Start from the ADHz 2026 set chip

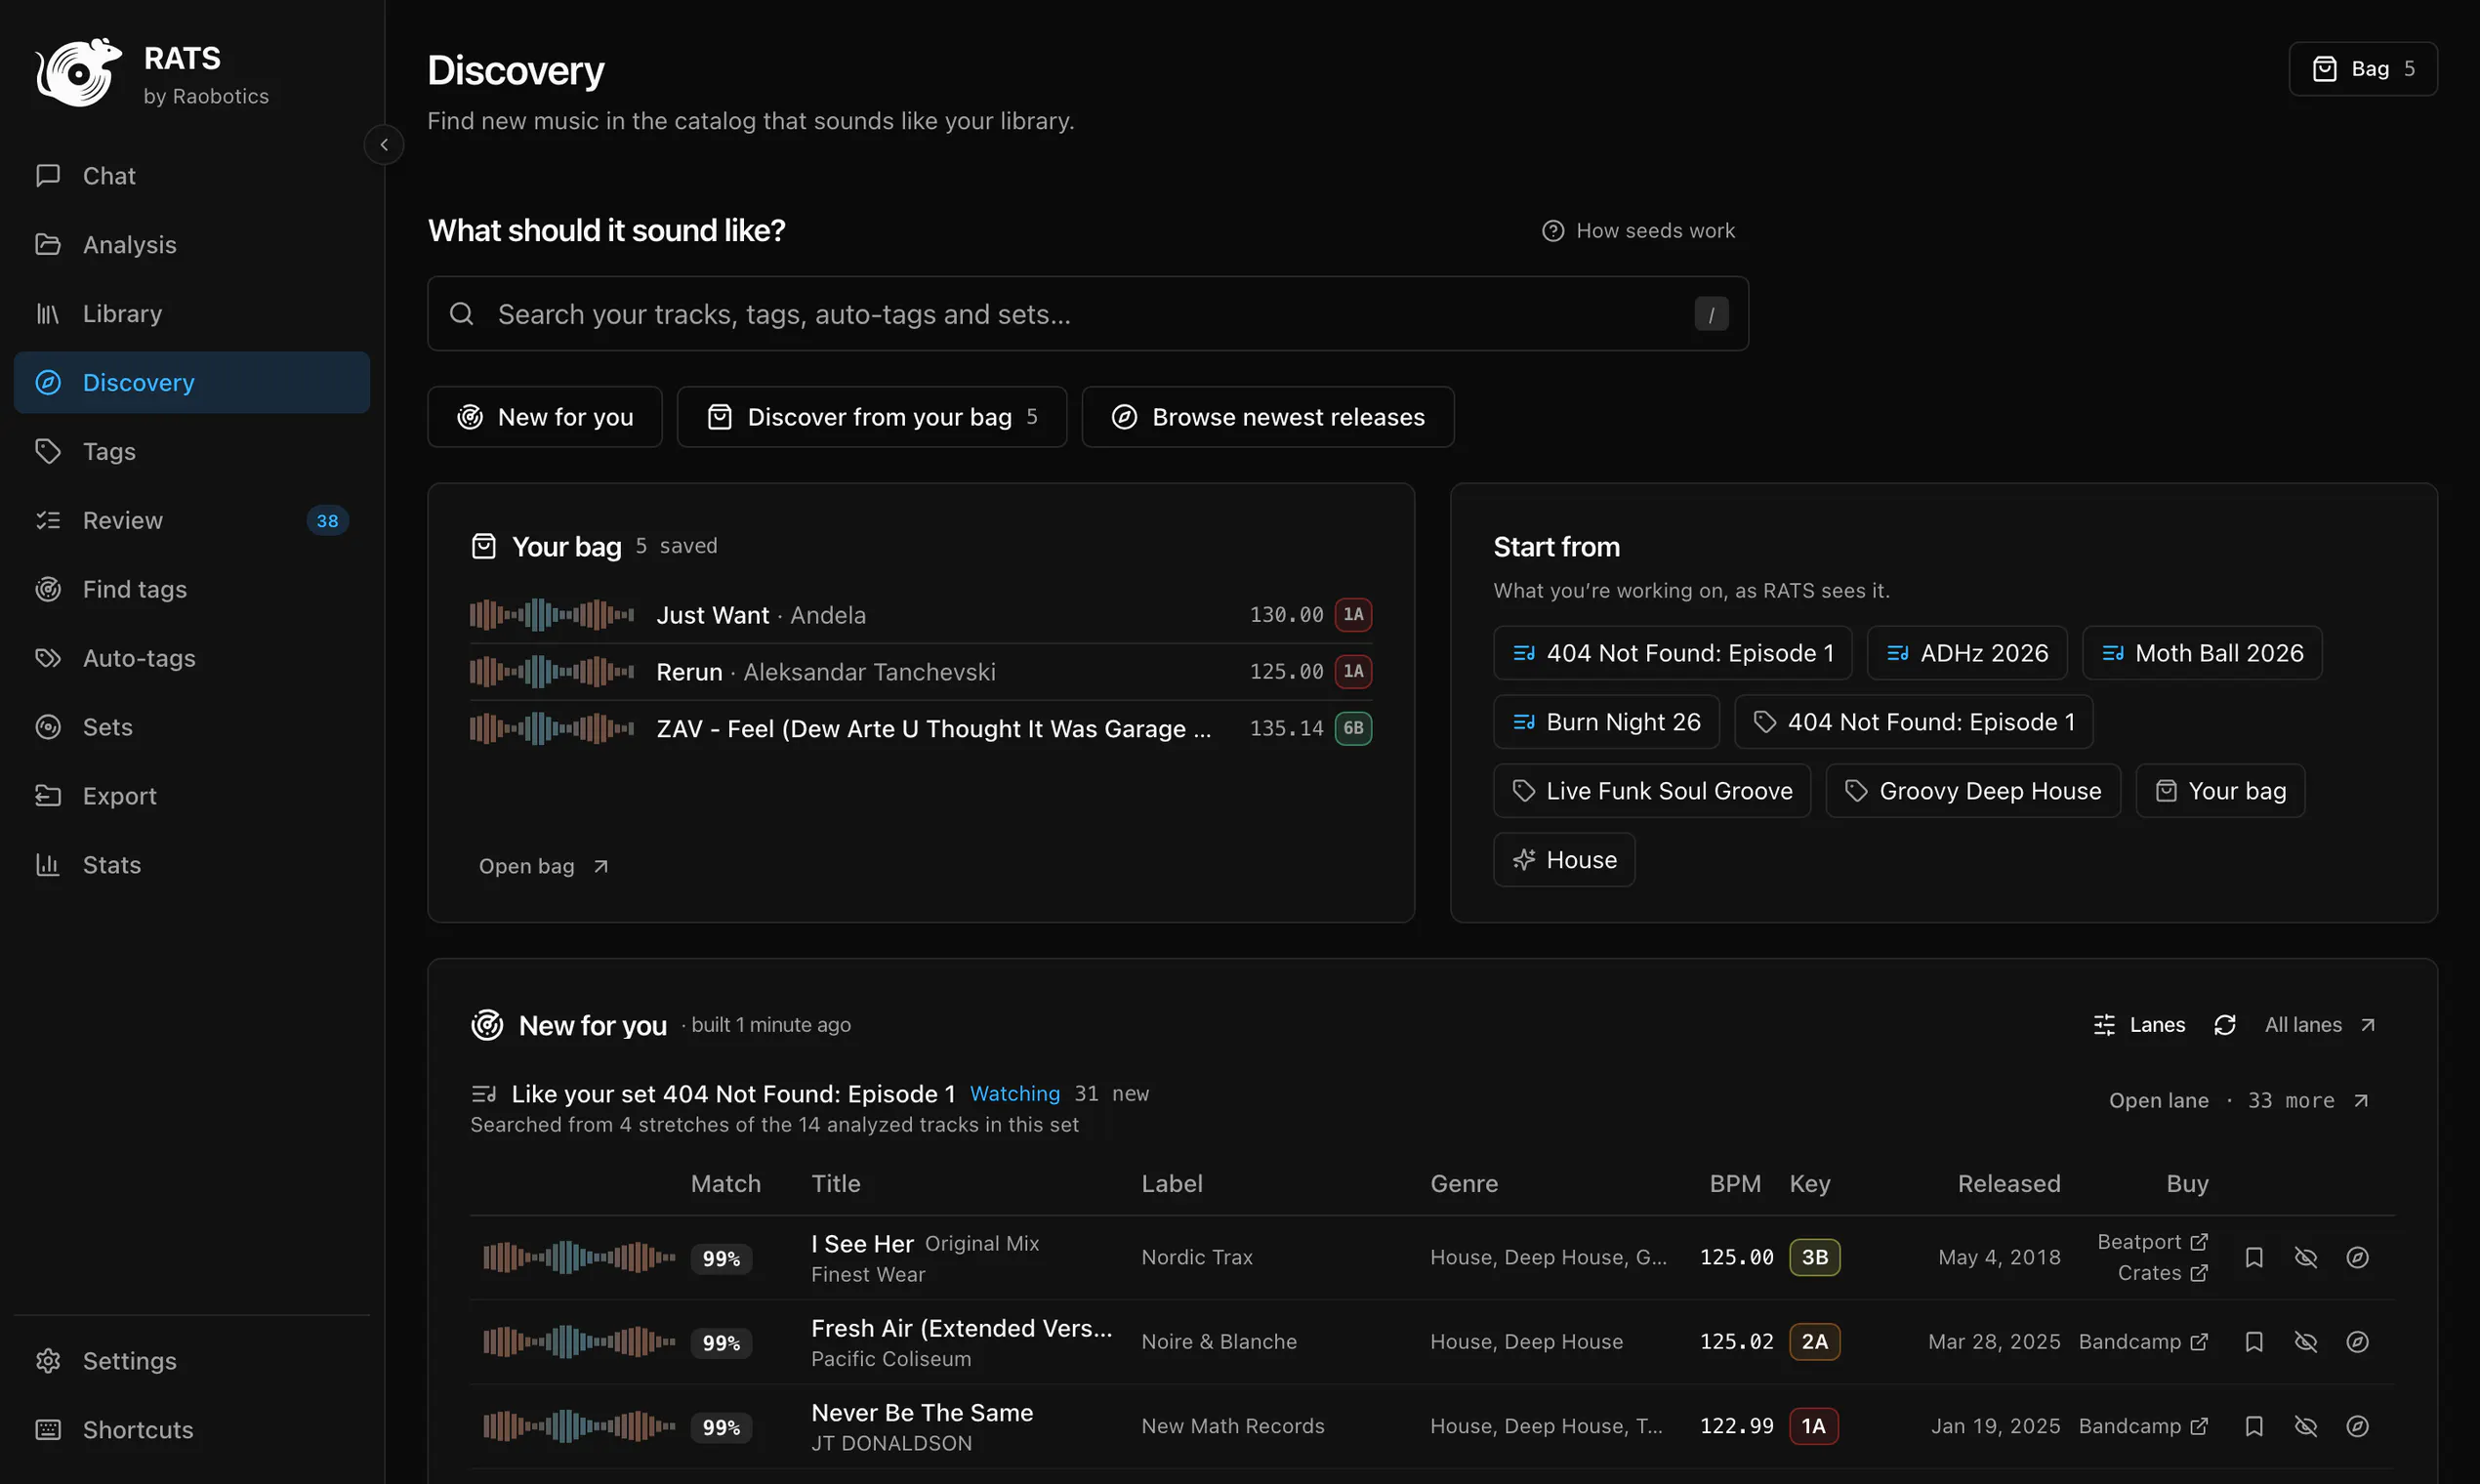pyautogui.click(x=1967, y=654)
